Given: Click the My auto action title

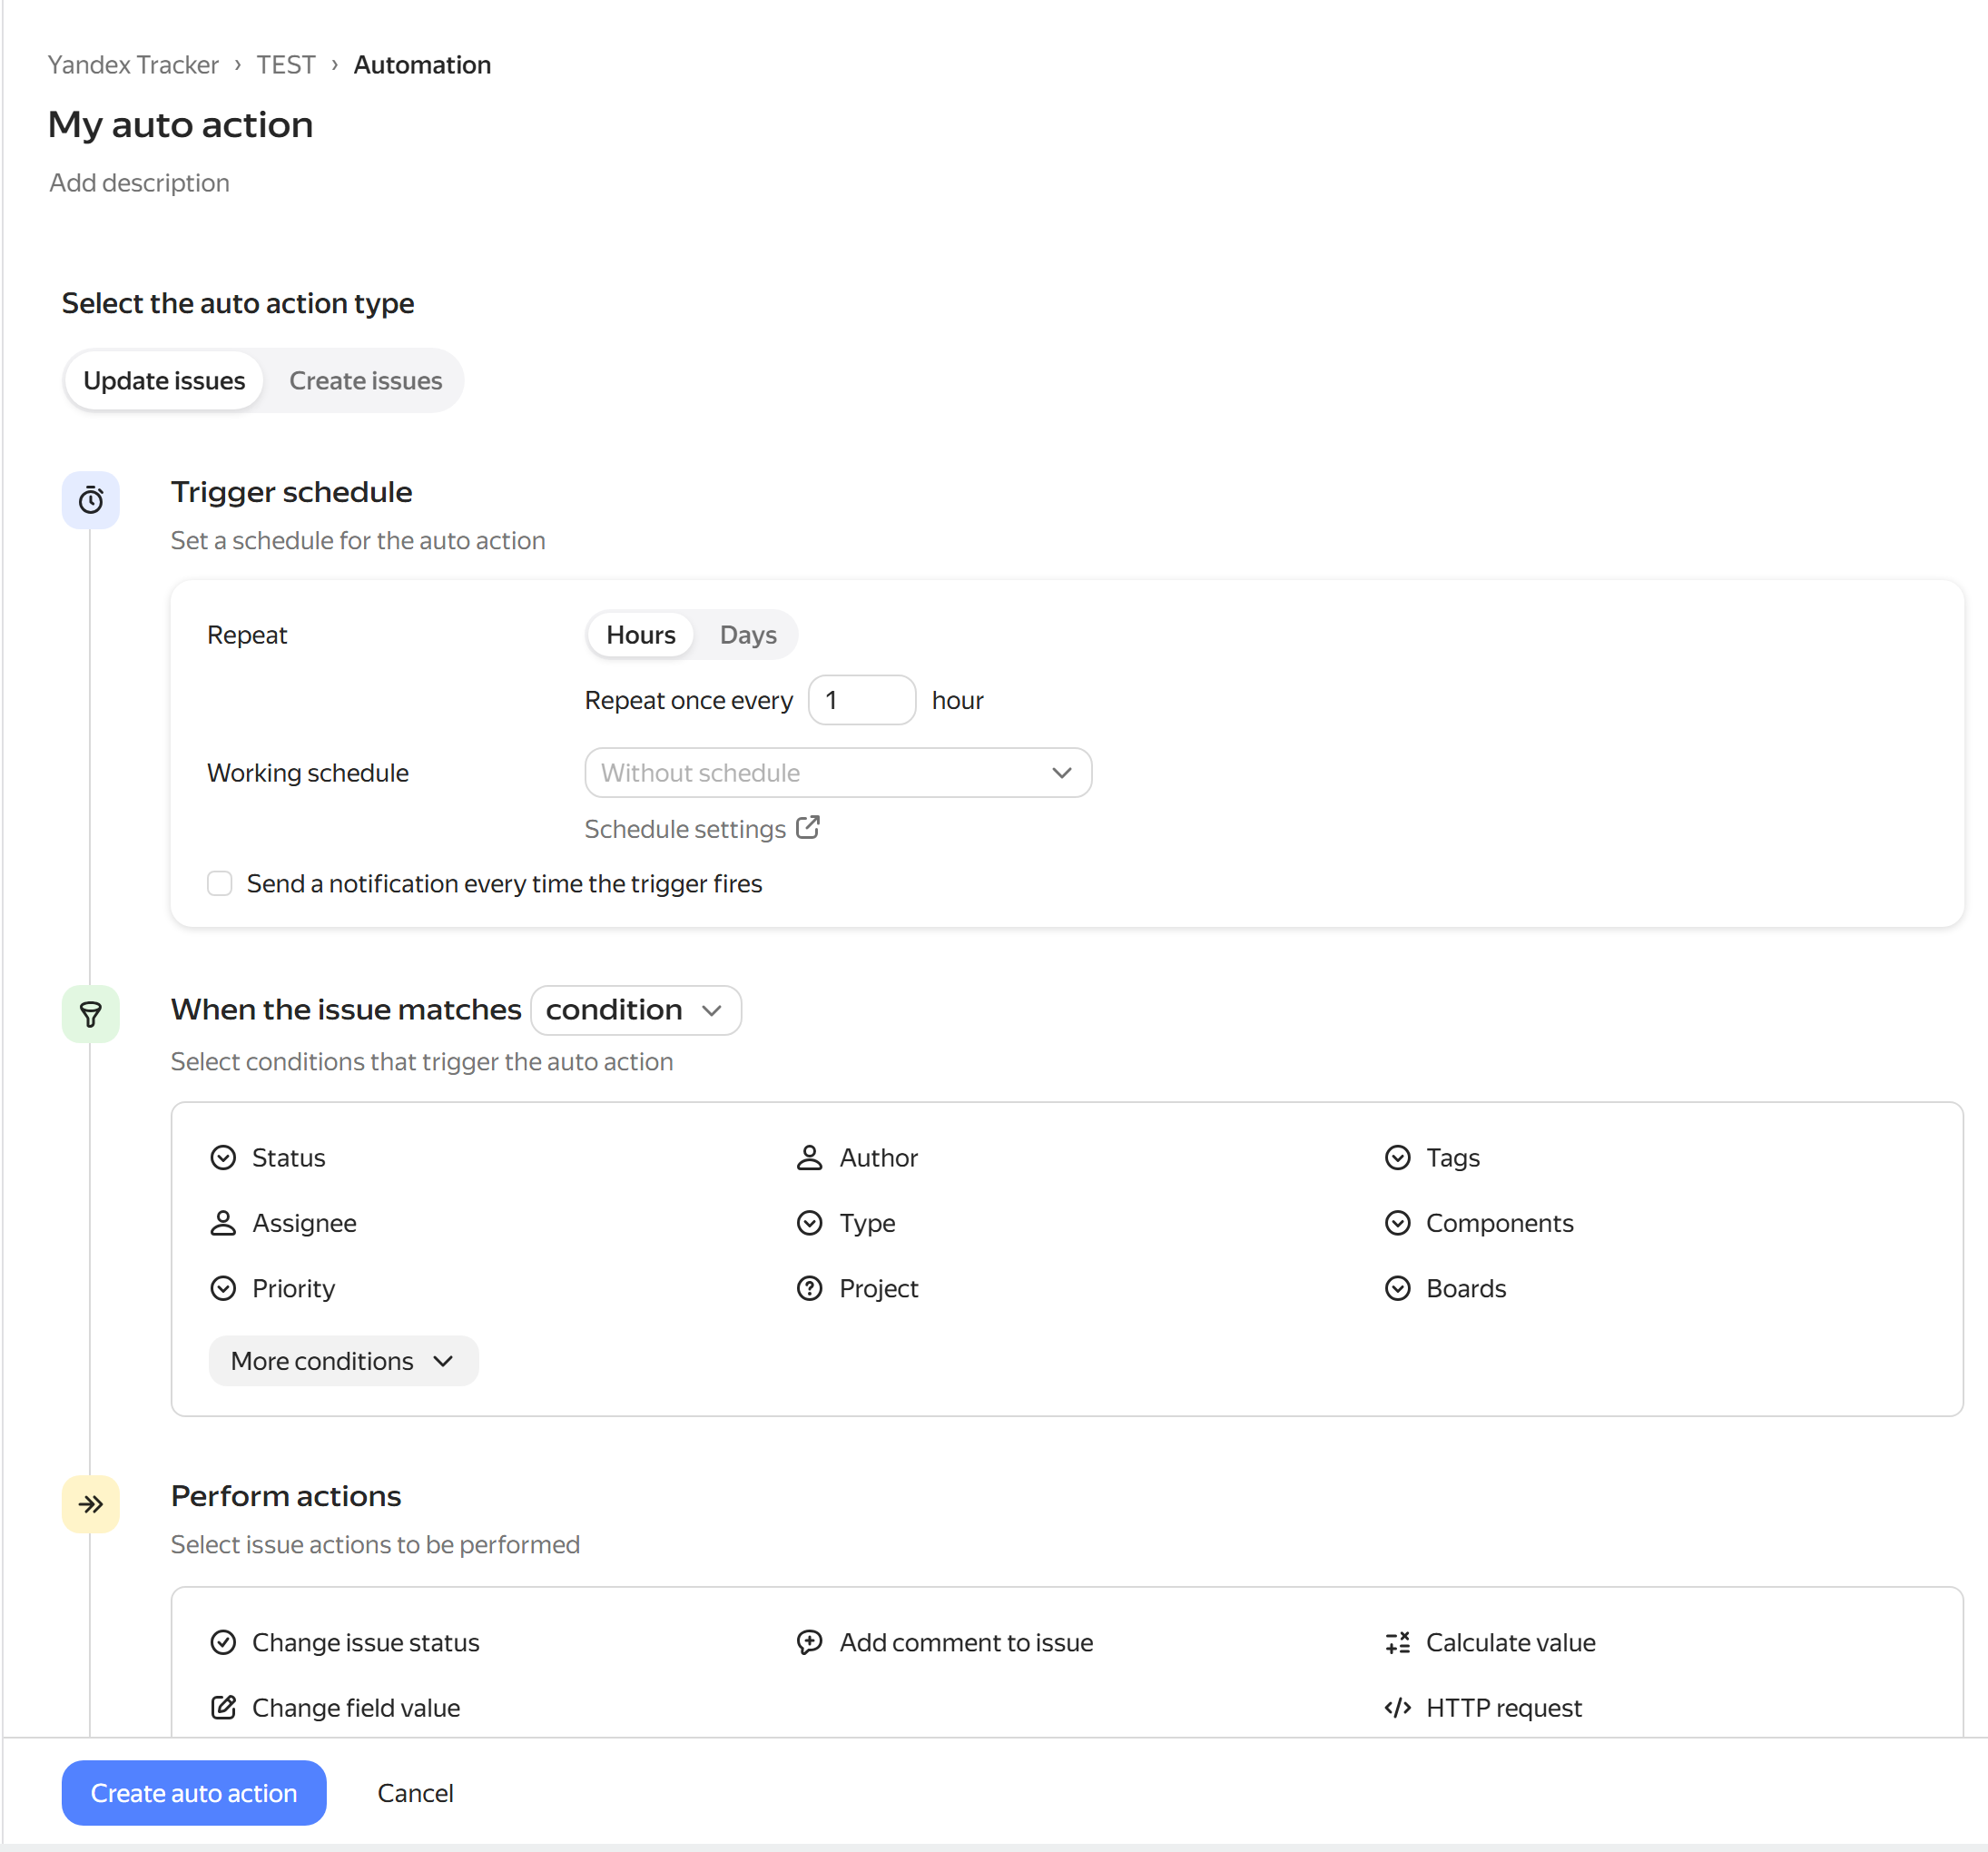Looking at the screenshot, I should point(180,125).
